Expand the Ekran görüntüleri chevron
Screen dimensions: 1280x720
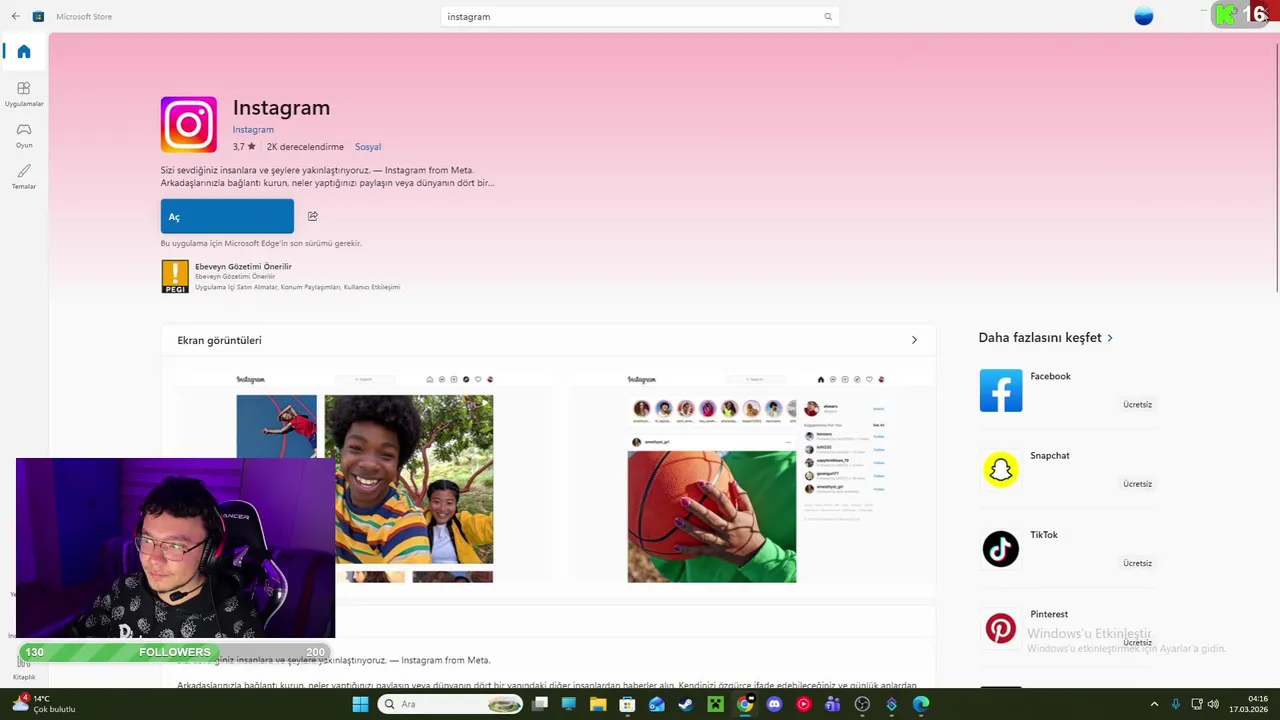[914, 340]
